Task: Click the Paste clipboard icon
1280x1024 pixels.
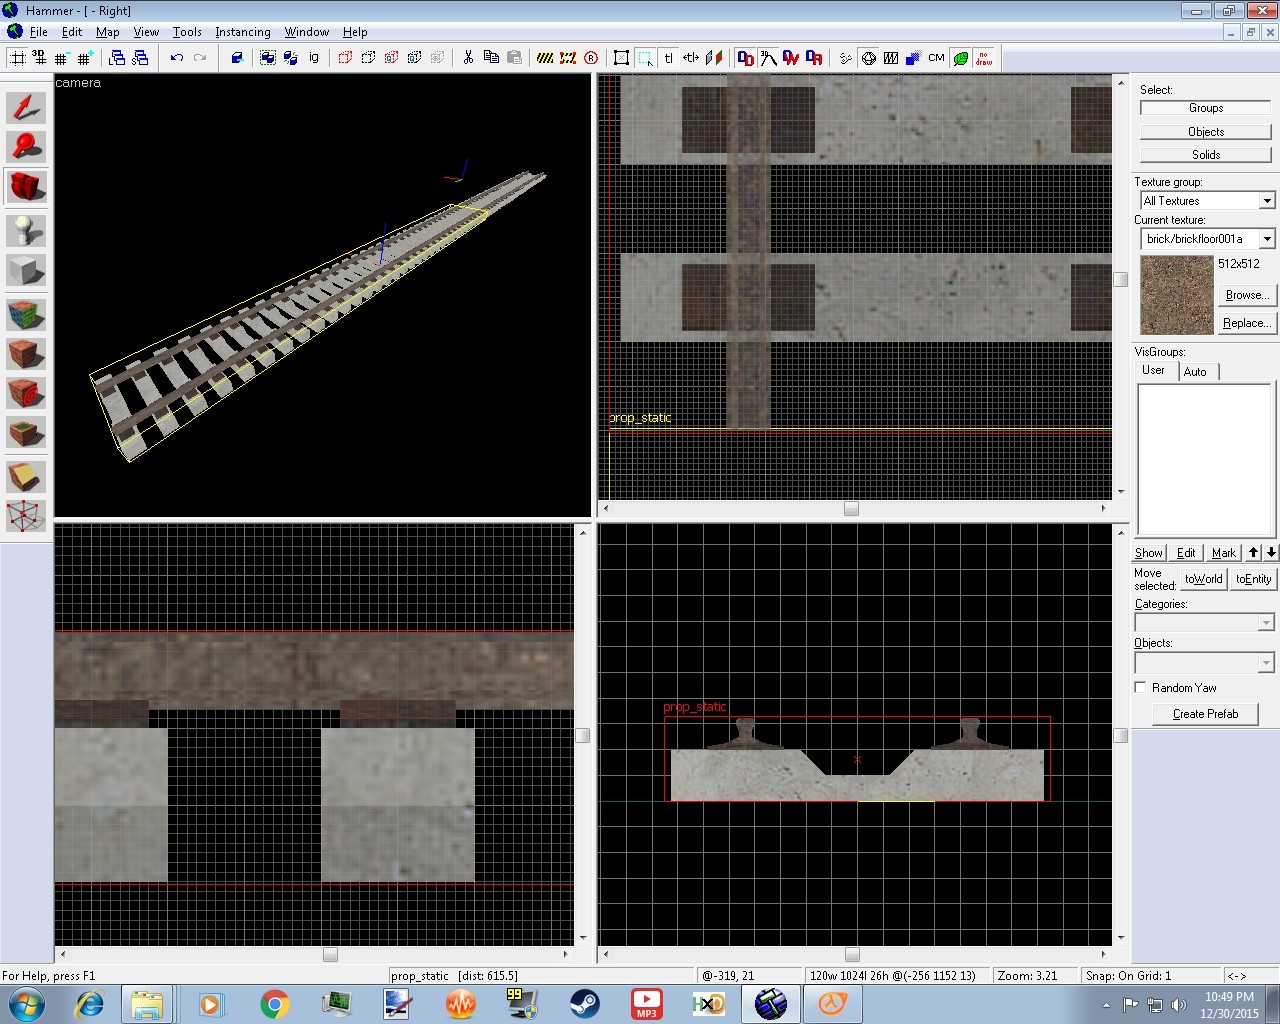Action: 514,58
